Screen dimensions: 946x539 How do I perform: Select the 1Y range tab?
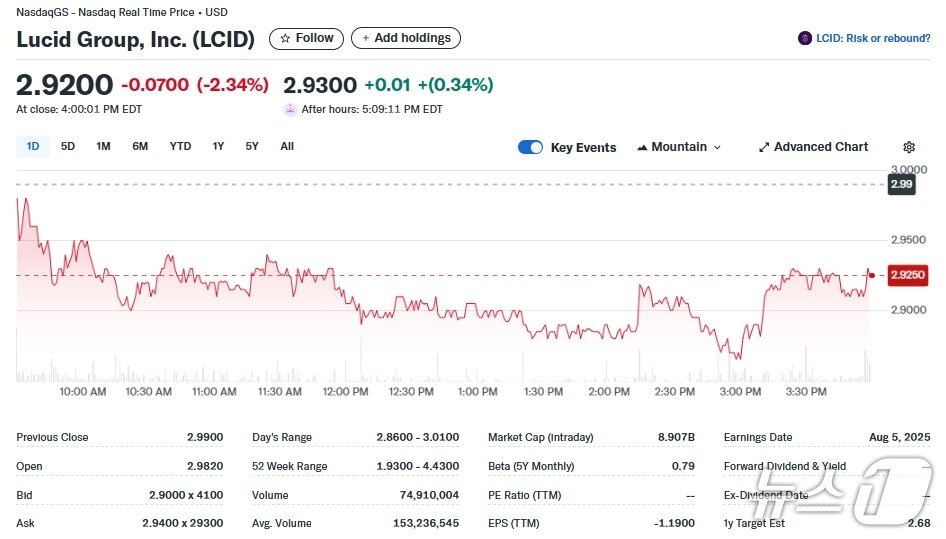[218, 146]
